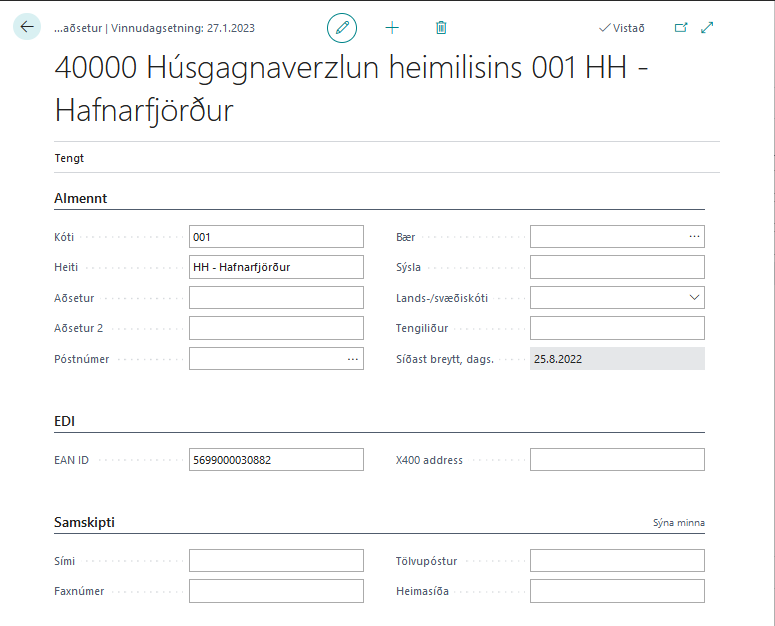The width and height of the screenshot is (775, 626).
Task: Open the Póstnúmer lookup ellipsis
Action: (353, 359)
